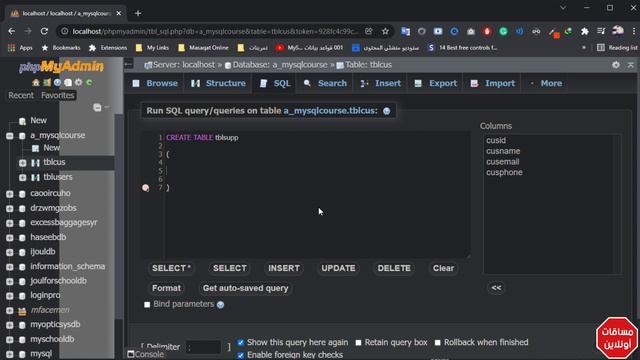Click the log out icon in sidebar

point(47,82)
